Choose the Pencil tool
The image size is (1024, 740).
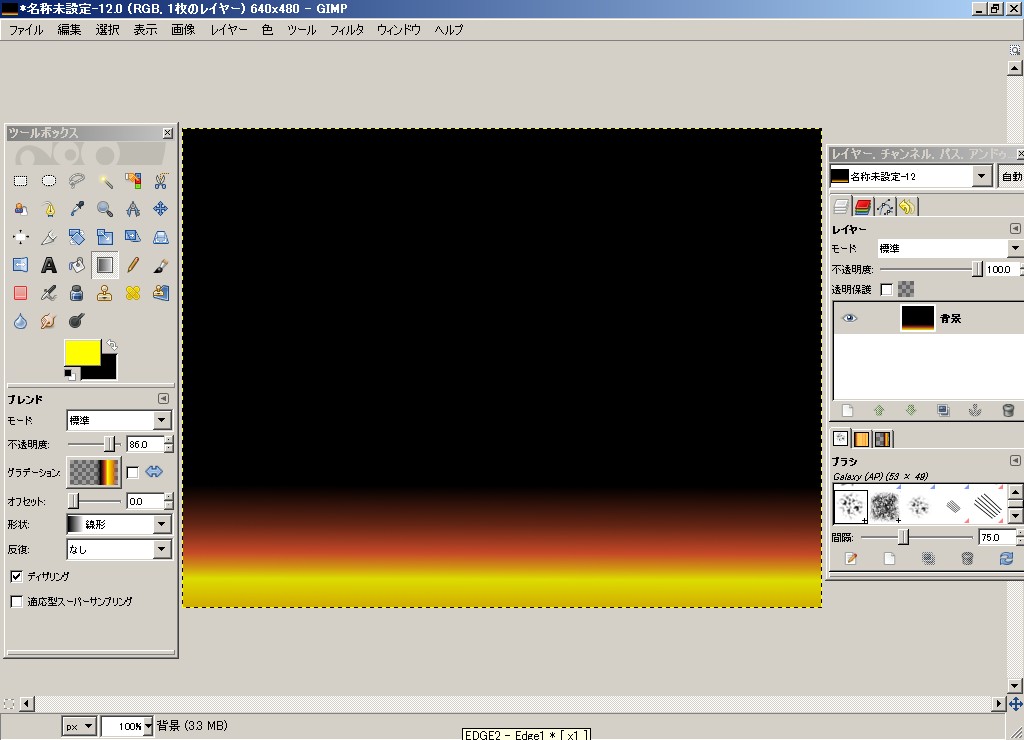pos(133,265)
